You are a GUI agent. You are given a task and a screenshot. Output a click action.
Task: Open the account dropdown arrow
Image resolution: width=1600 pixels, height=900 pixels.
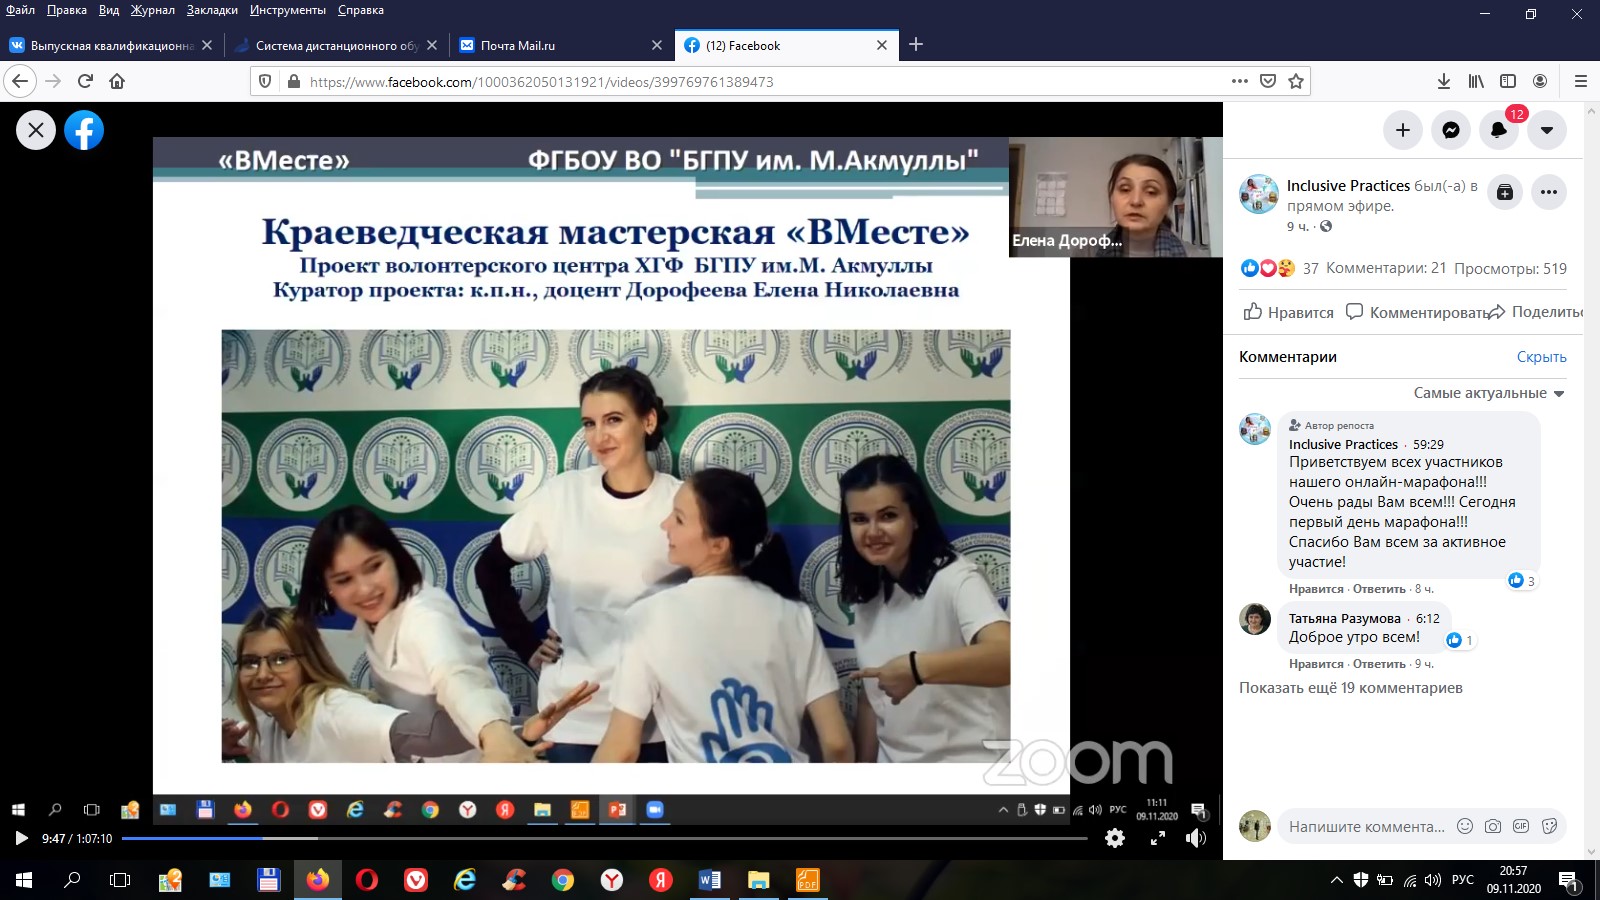1547,130
